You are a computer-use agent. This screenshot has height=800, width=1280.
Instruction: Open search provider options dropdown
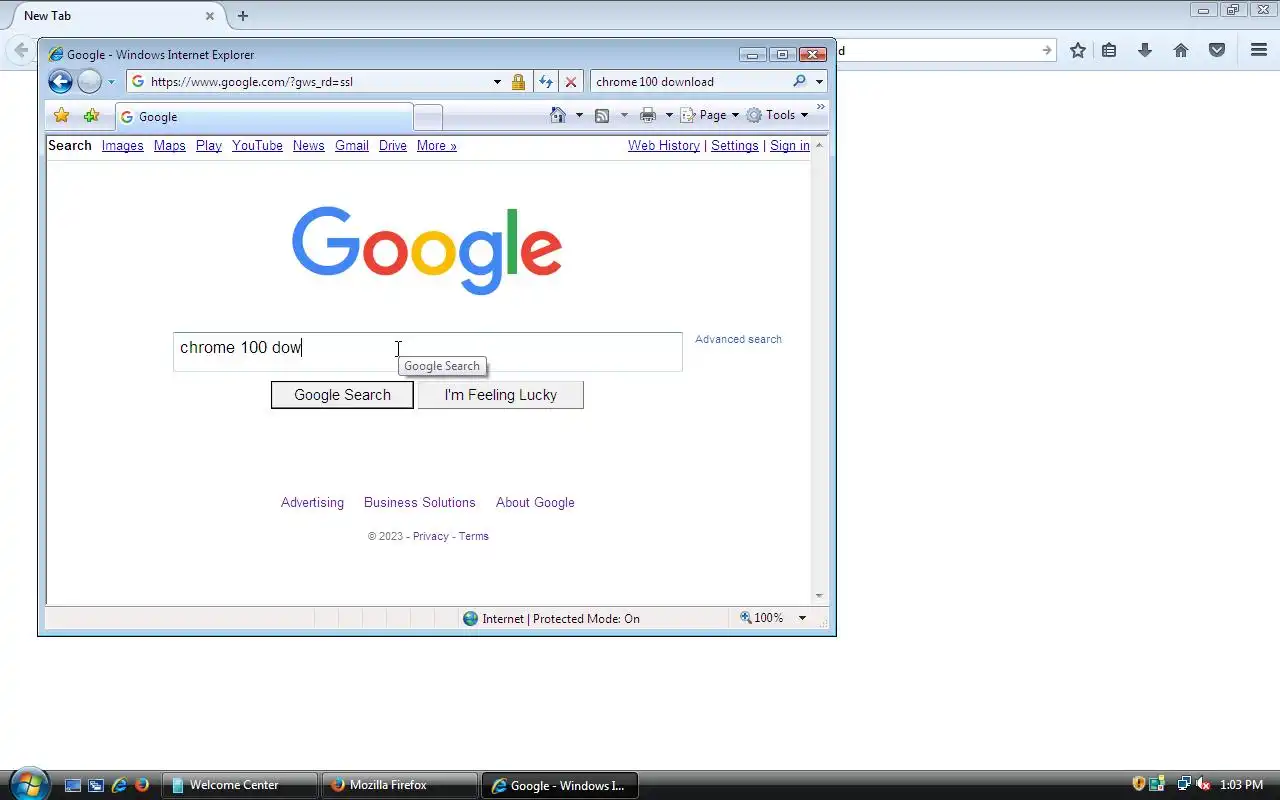click(x=819, y=82)
